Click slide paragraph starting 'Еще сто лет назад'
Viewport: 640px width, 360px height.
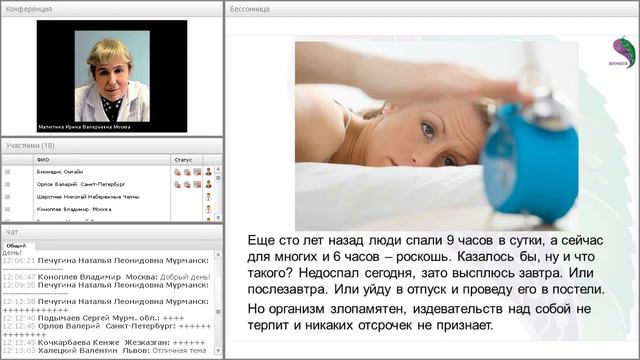tap(426, 264)
